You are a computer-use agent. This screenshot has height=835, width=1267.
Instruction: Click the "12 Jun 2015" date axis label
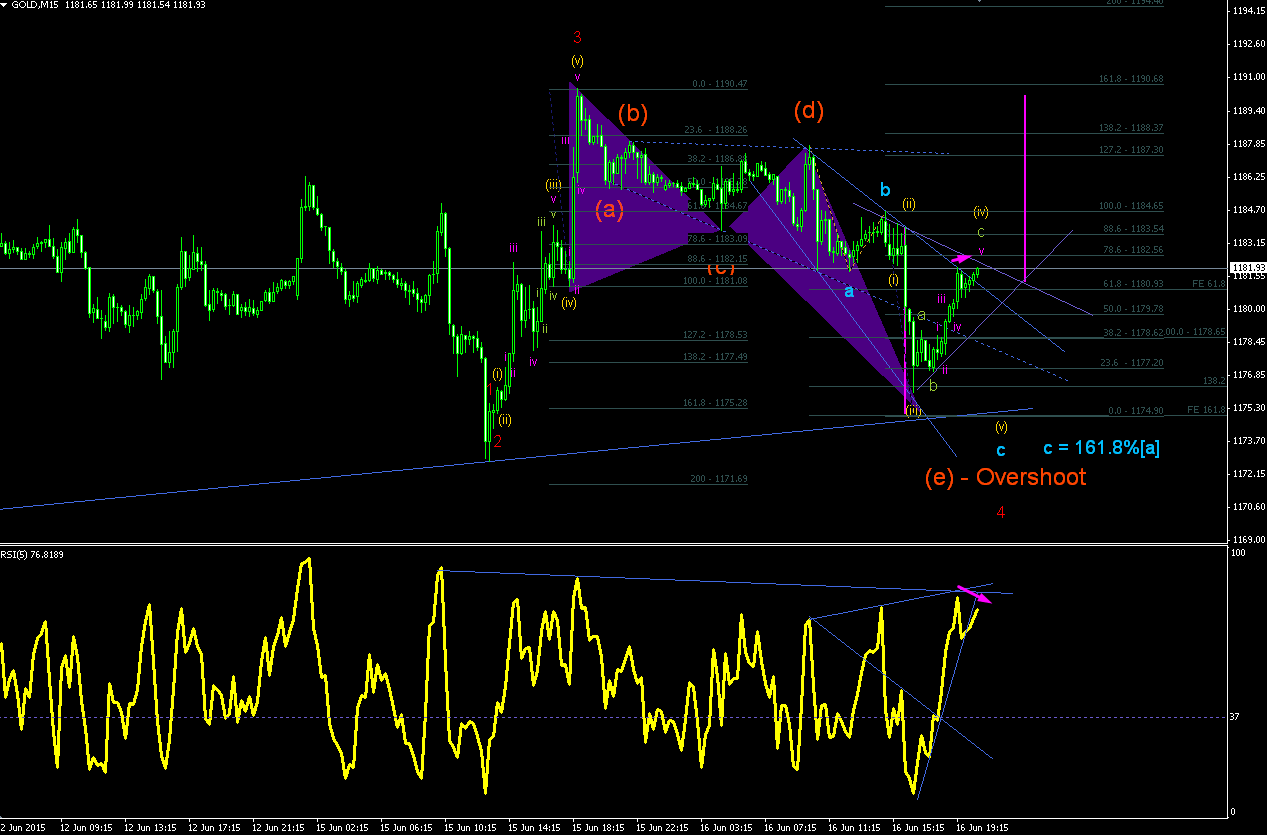click(24, 828)
